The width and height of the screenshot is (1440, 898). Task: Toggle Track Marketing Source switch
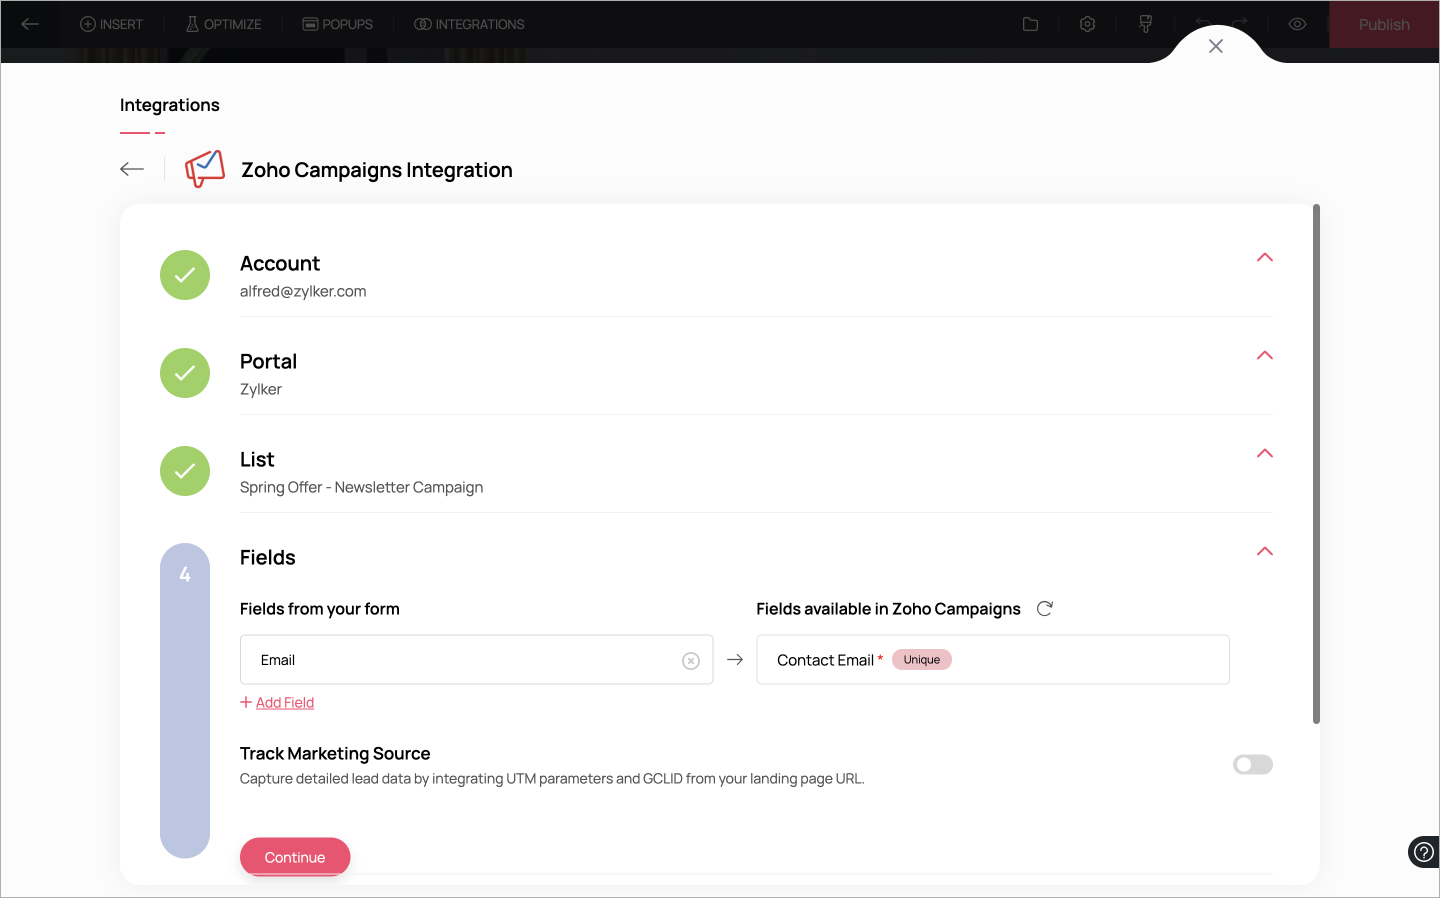[1253, 765]
